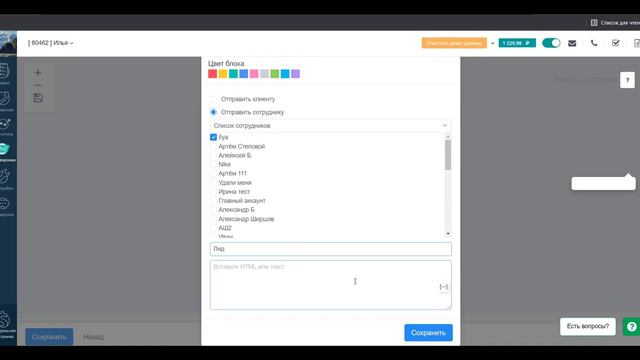Uncheck the Ilya employee checkbox
Screen dimensions: 640x360
tap(213, 137)
